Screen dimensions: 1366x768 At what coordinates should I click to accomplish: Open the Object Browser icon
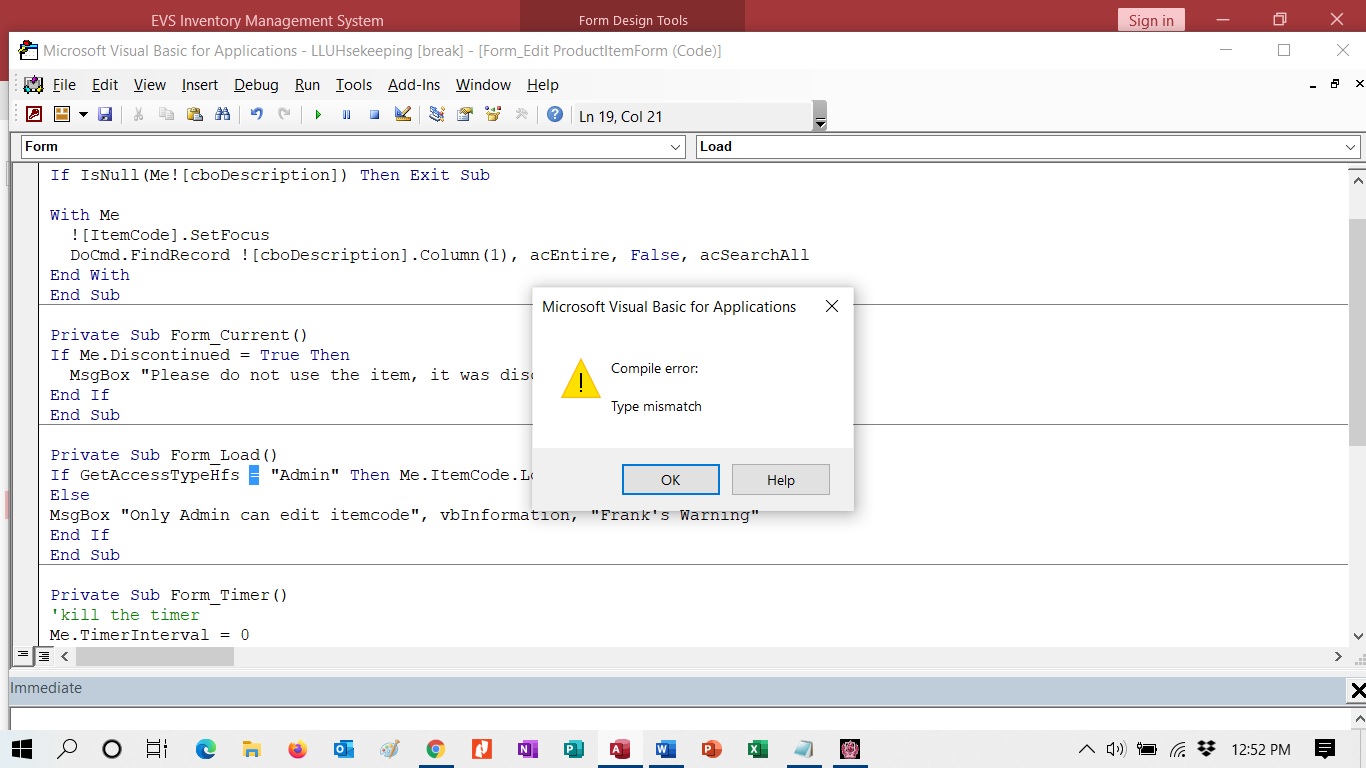(492, 115)
